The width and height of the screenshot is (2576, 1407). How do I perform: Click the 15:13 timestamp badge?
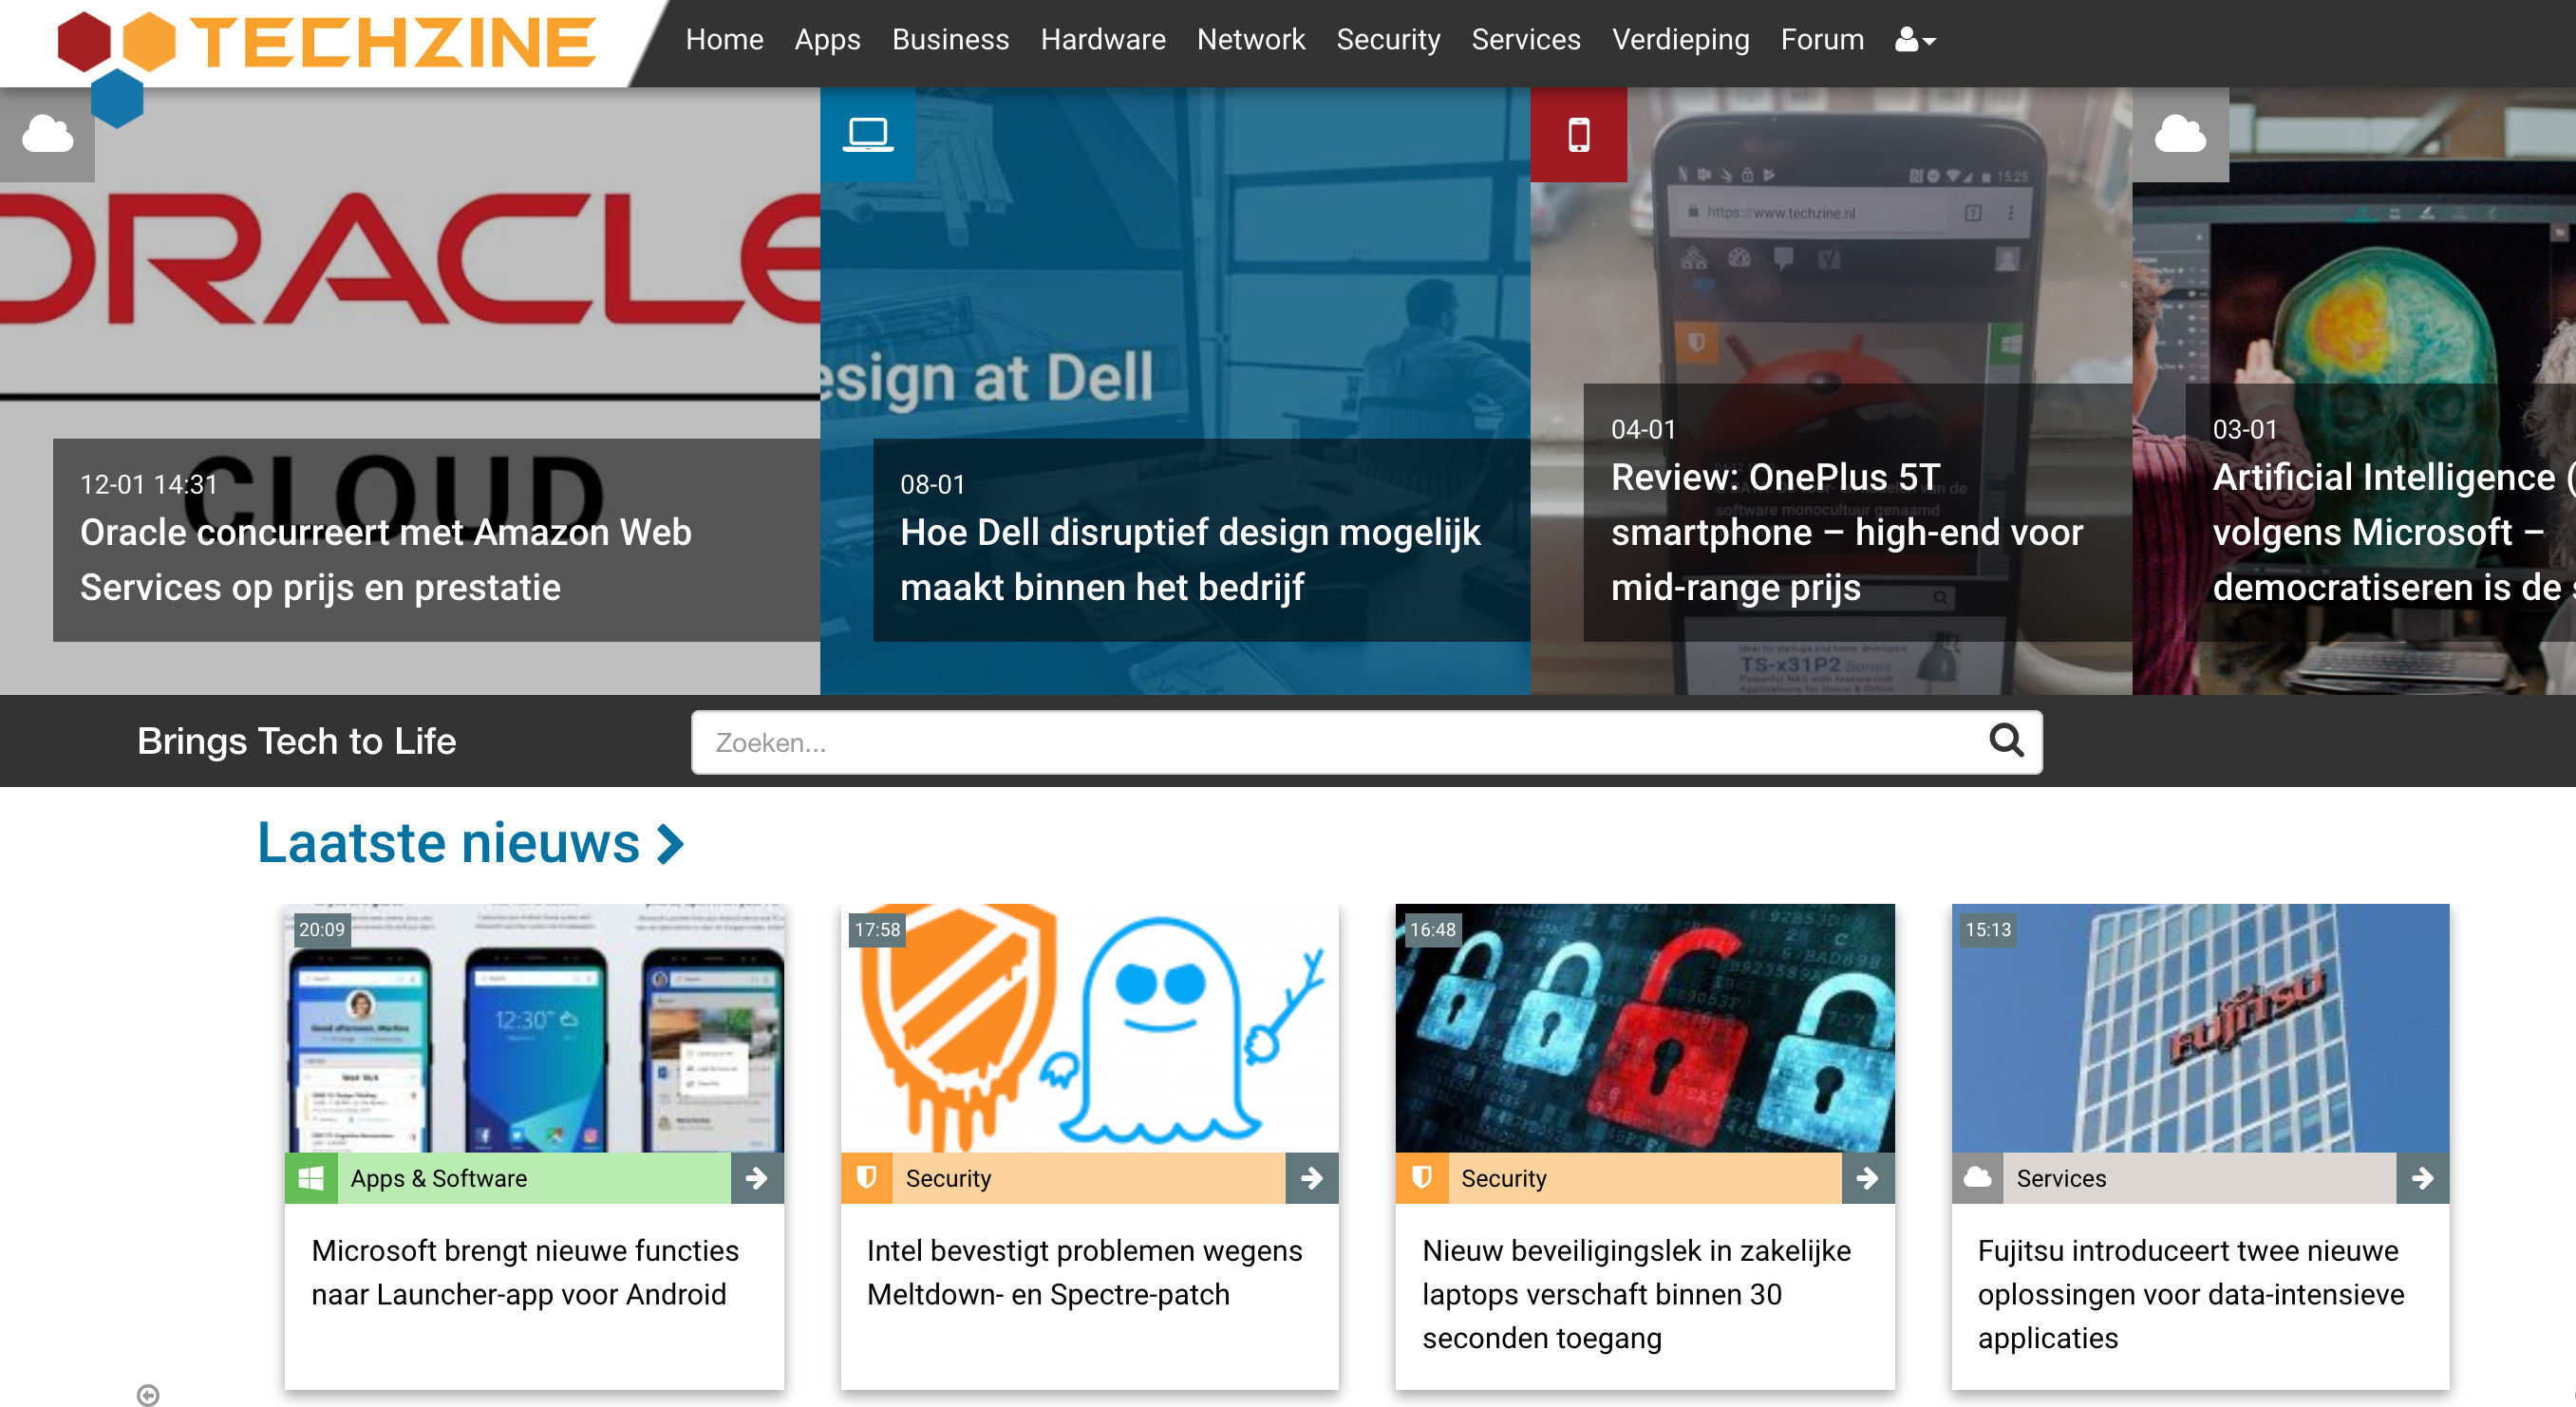[x=1988, y=929]
